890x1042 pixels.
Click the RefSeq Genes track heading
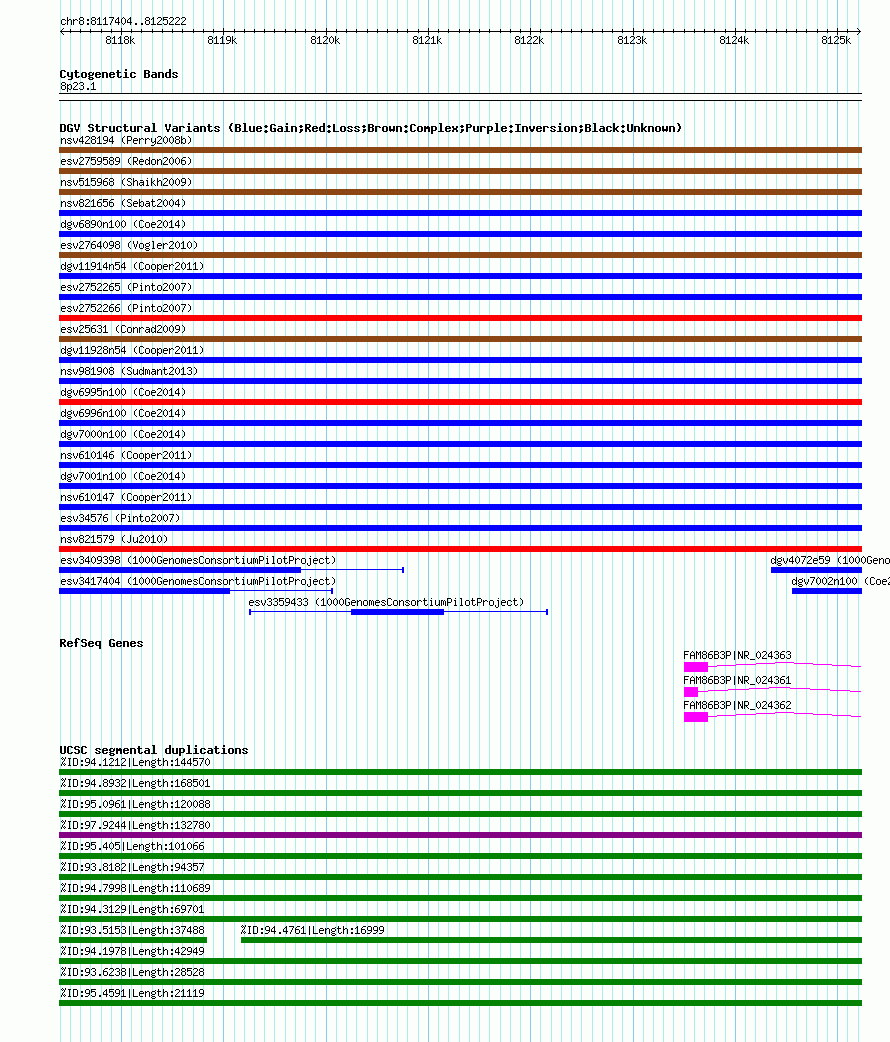pyautogui.click(x=101, y=643)
